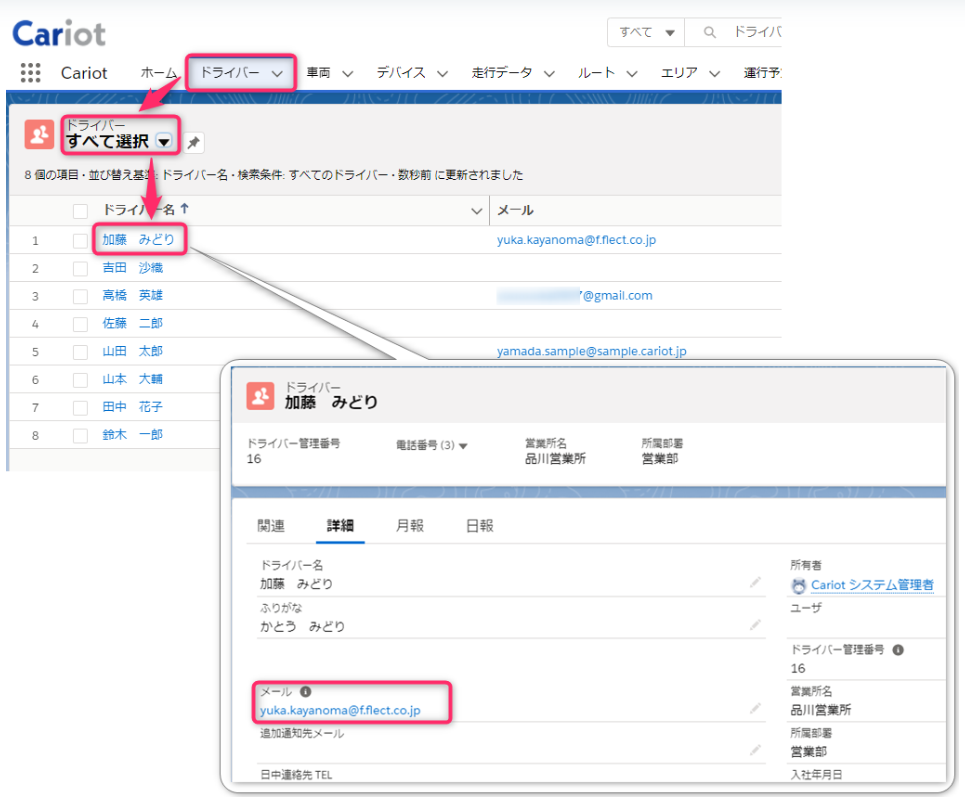965x803 pixels.
Task: Open driver record 山本 大輔
Action: click(133, 380)
